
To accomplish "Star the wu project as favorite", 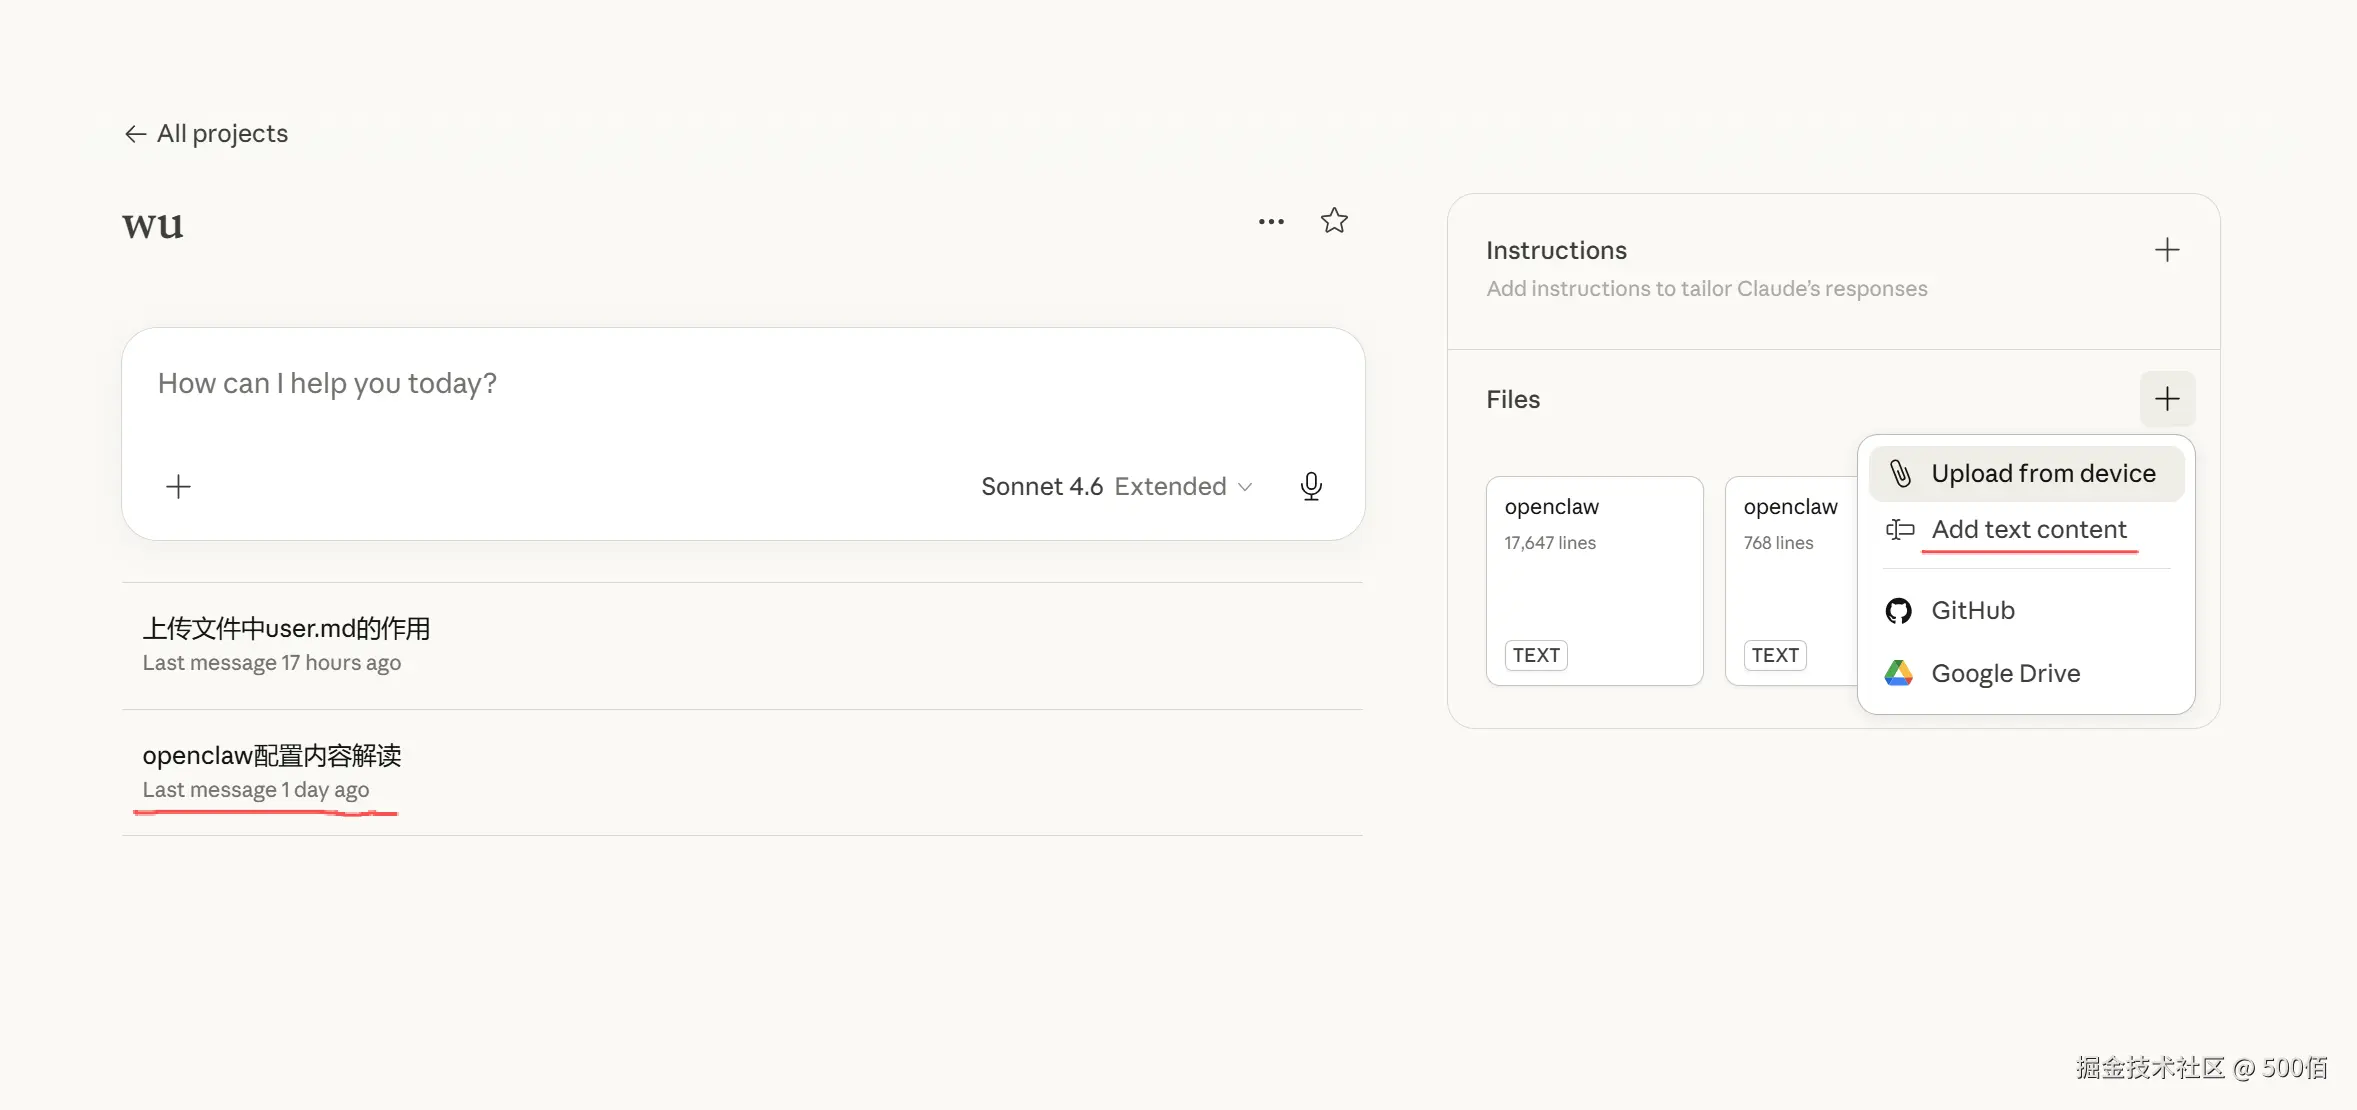I will [1334, 221].
